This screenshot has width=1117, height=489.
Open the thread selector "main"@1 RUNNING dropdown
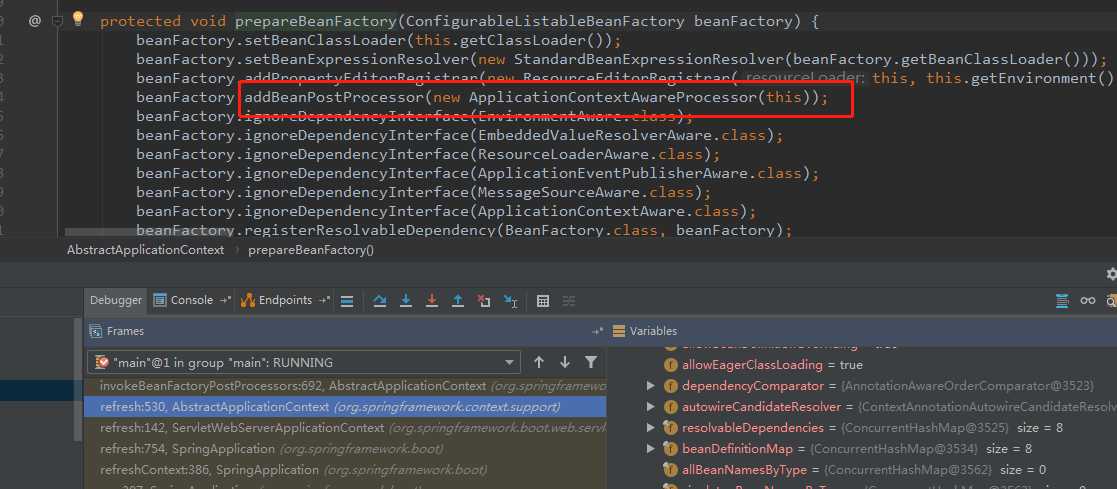303,362
